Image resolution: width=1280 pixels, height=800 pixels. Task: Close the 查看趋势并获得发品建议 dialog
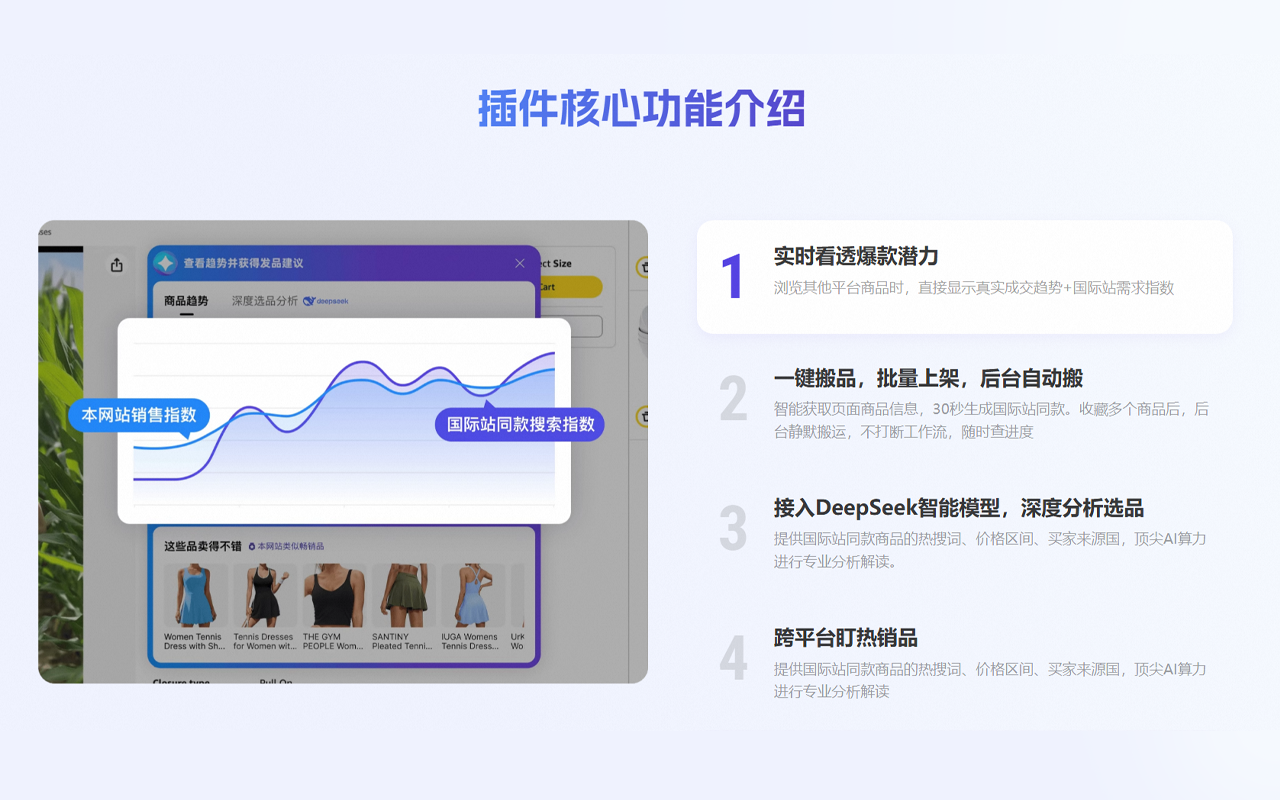point(519,263)
